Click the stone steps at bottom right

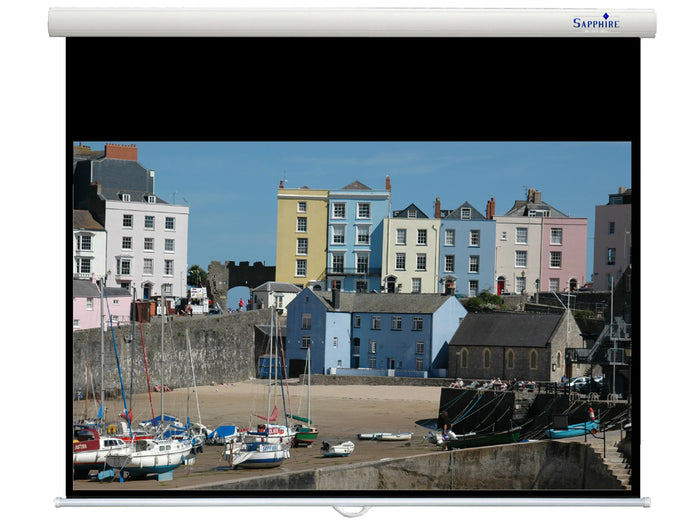pos(615,464)
